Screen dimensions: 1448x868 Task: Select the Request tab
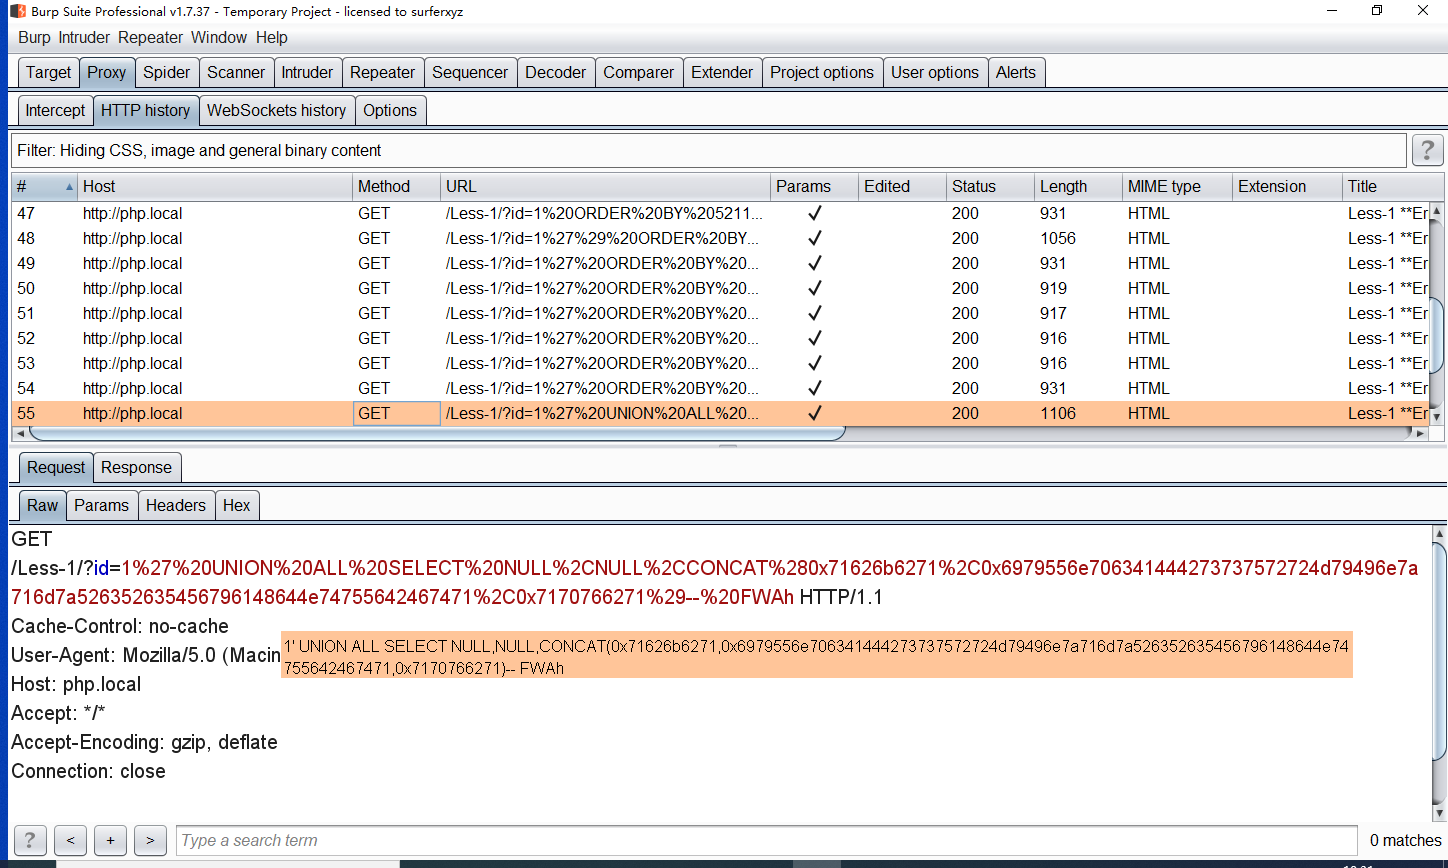coord(56,467)
